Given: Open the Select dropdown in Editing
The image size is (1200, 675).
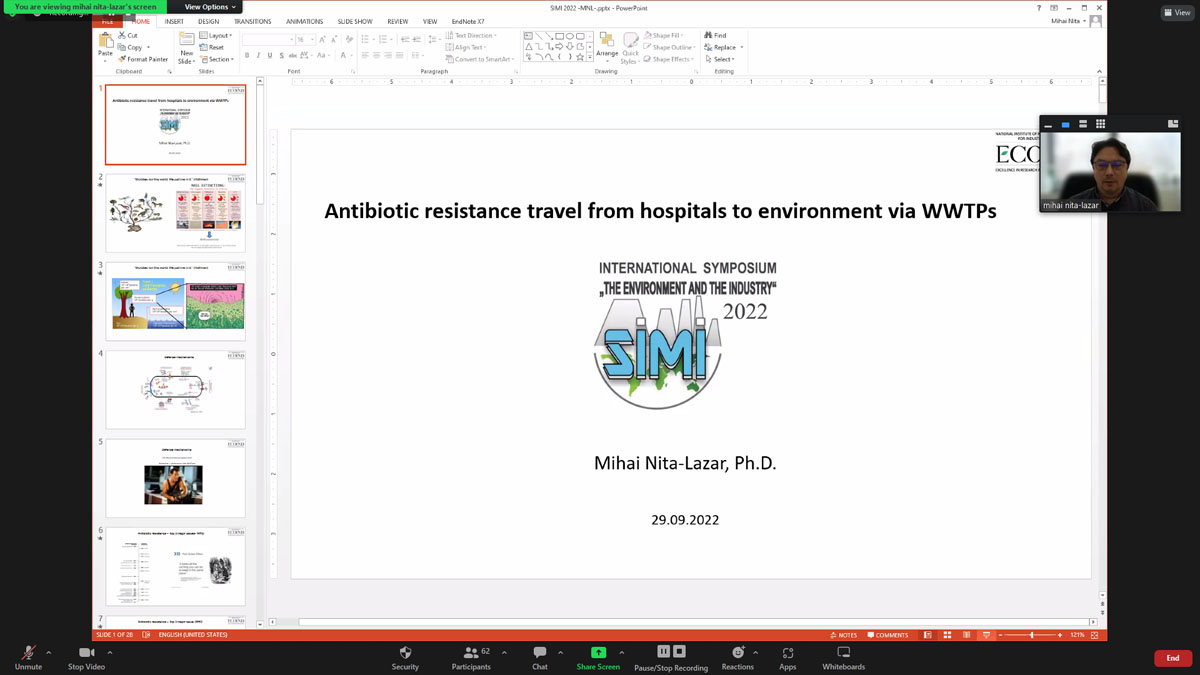Looking at the screenshot, I should [x=720, y=59].
